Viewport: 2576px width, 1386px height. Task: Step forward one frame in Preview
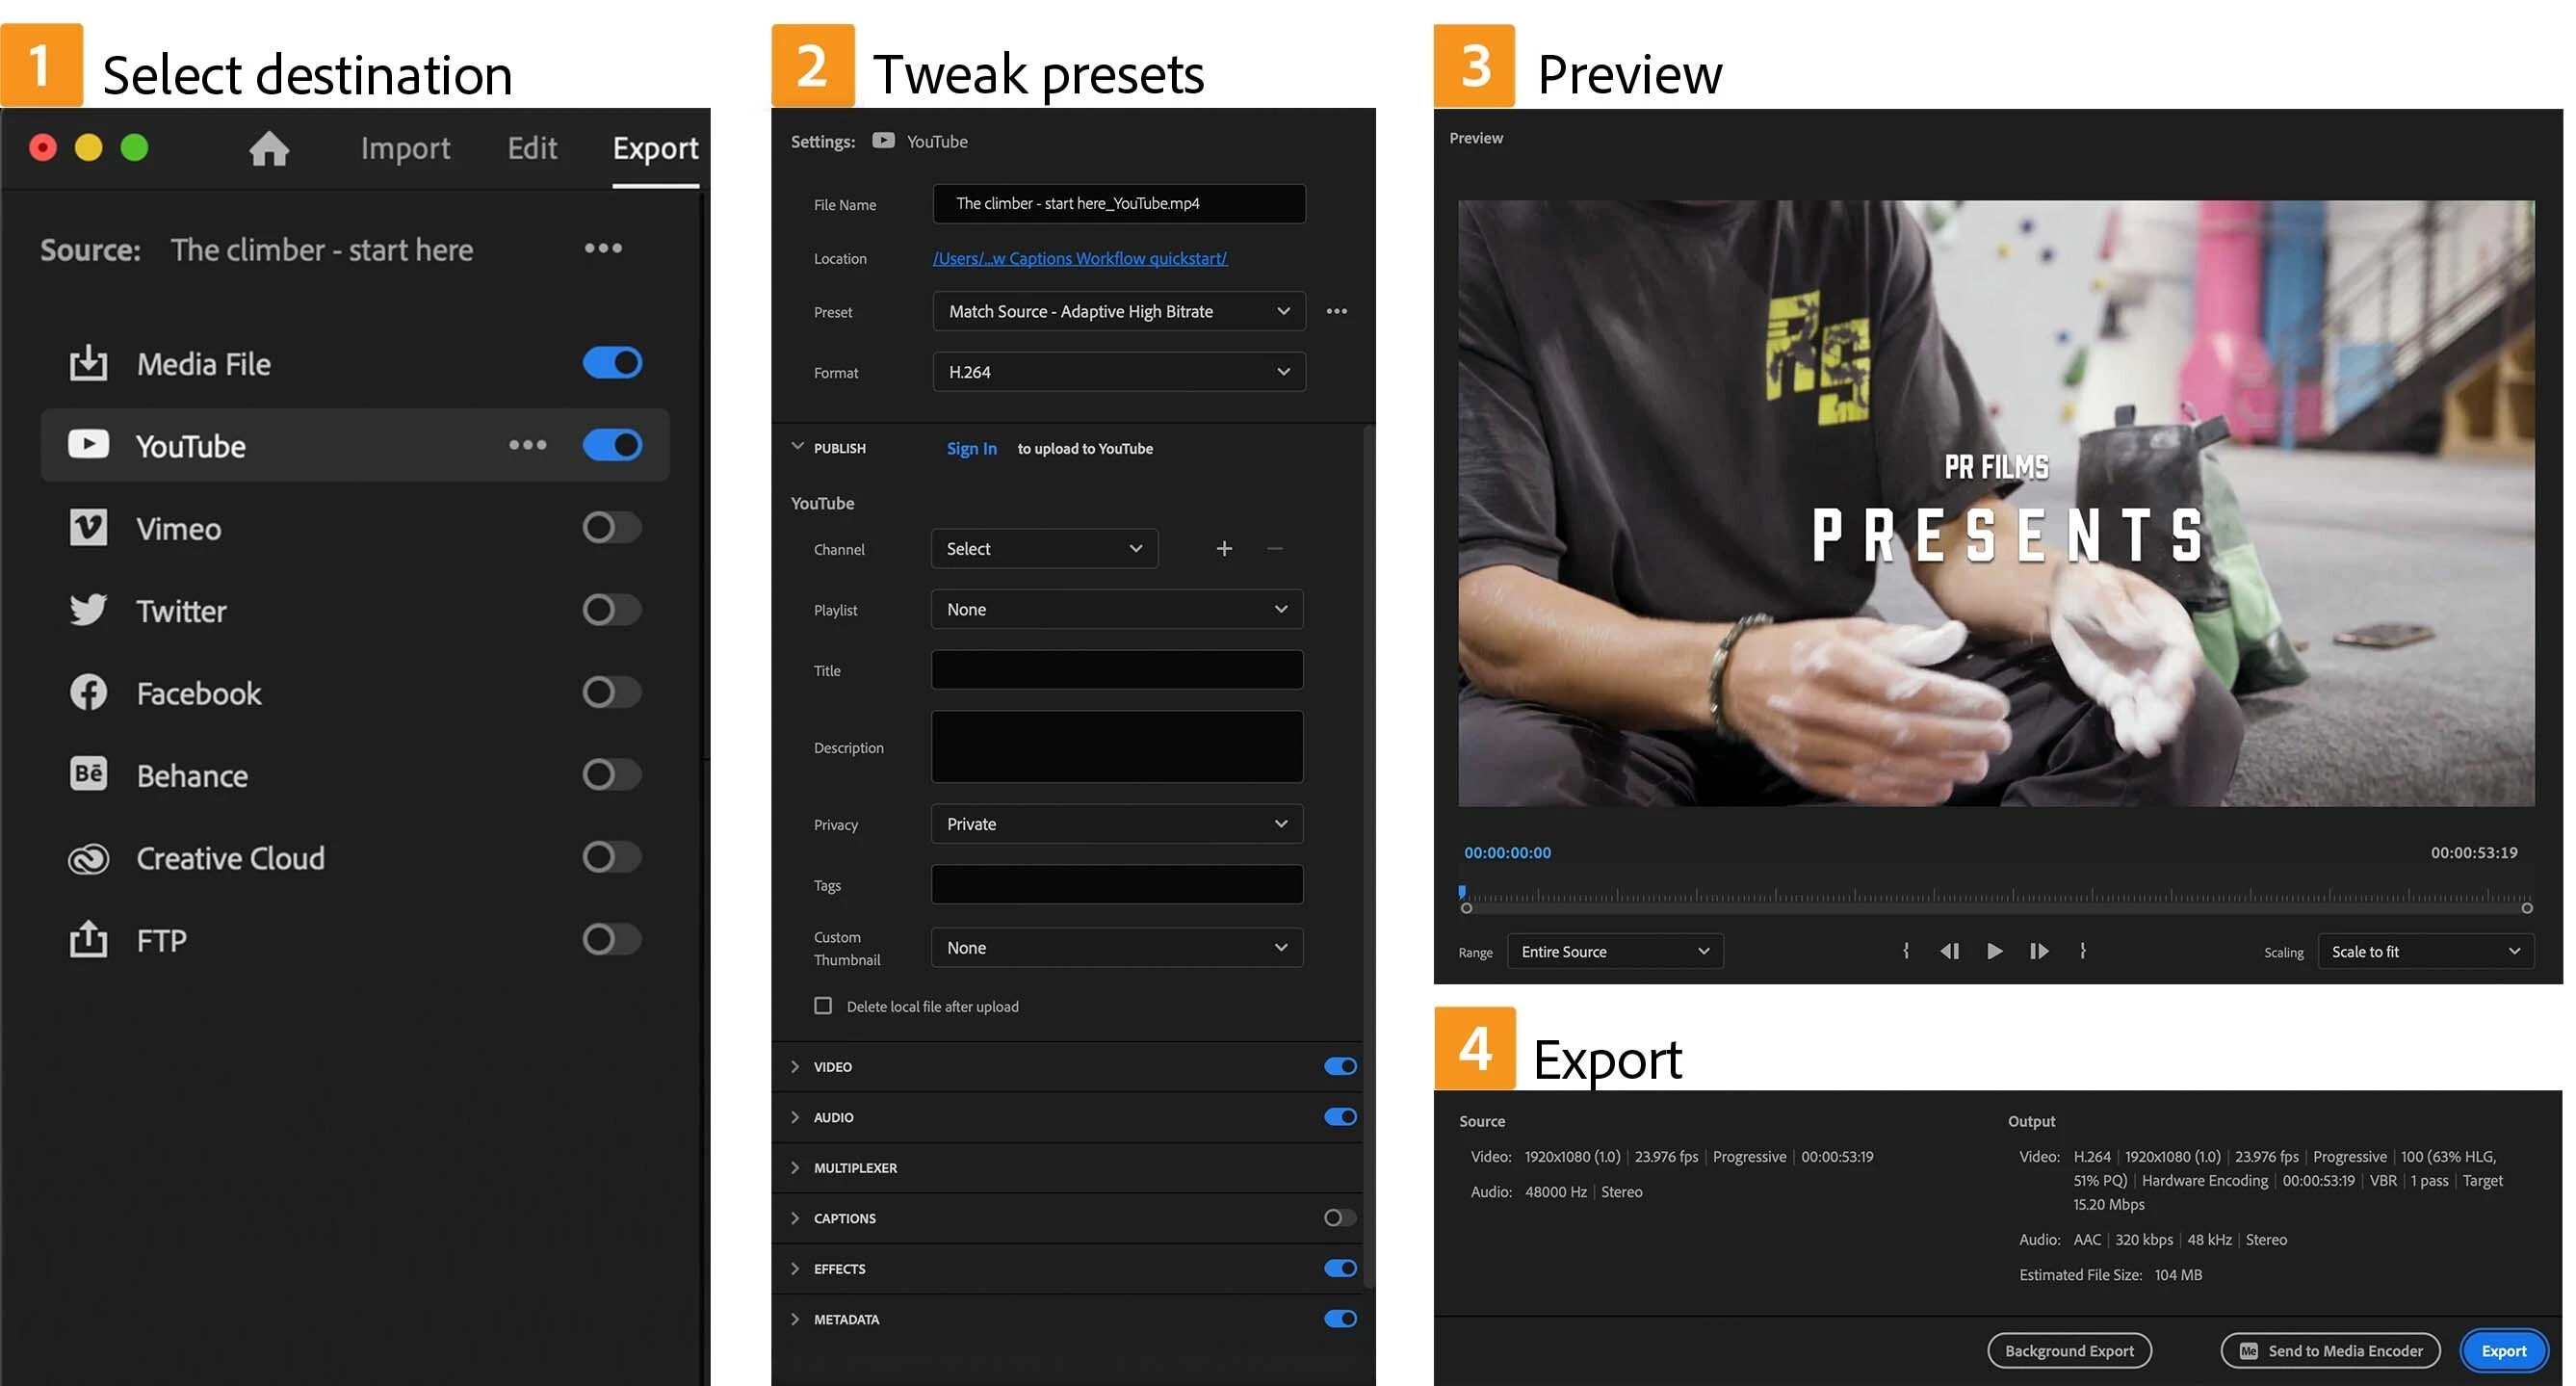(x=2039, y=951)
